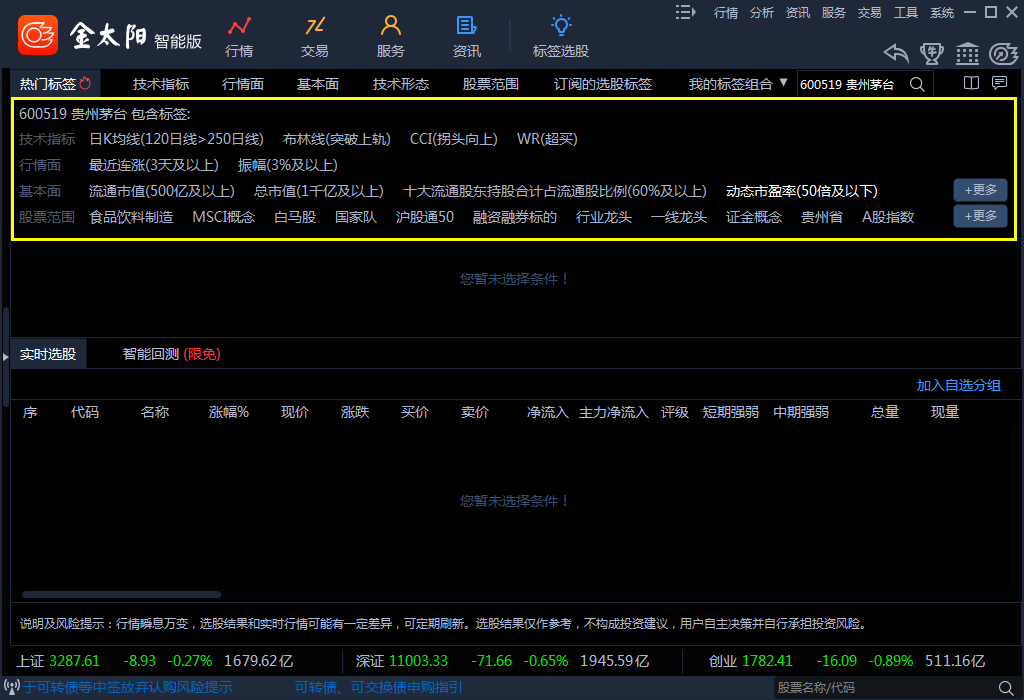Screen dimensions: 1024x700
Task: Open the 分析 menu in title bar
Action: [x=761, y=12]
